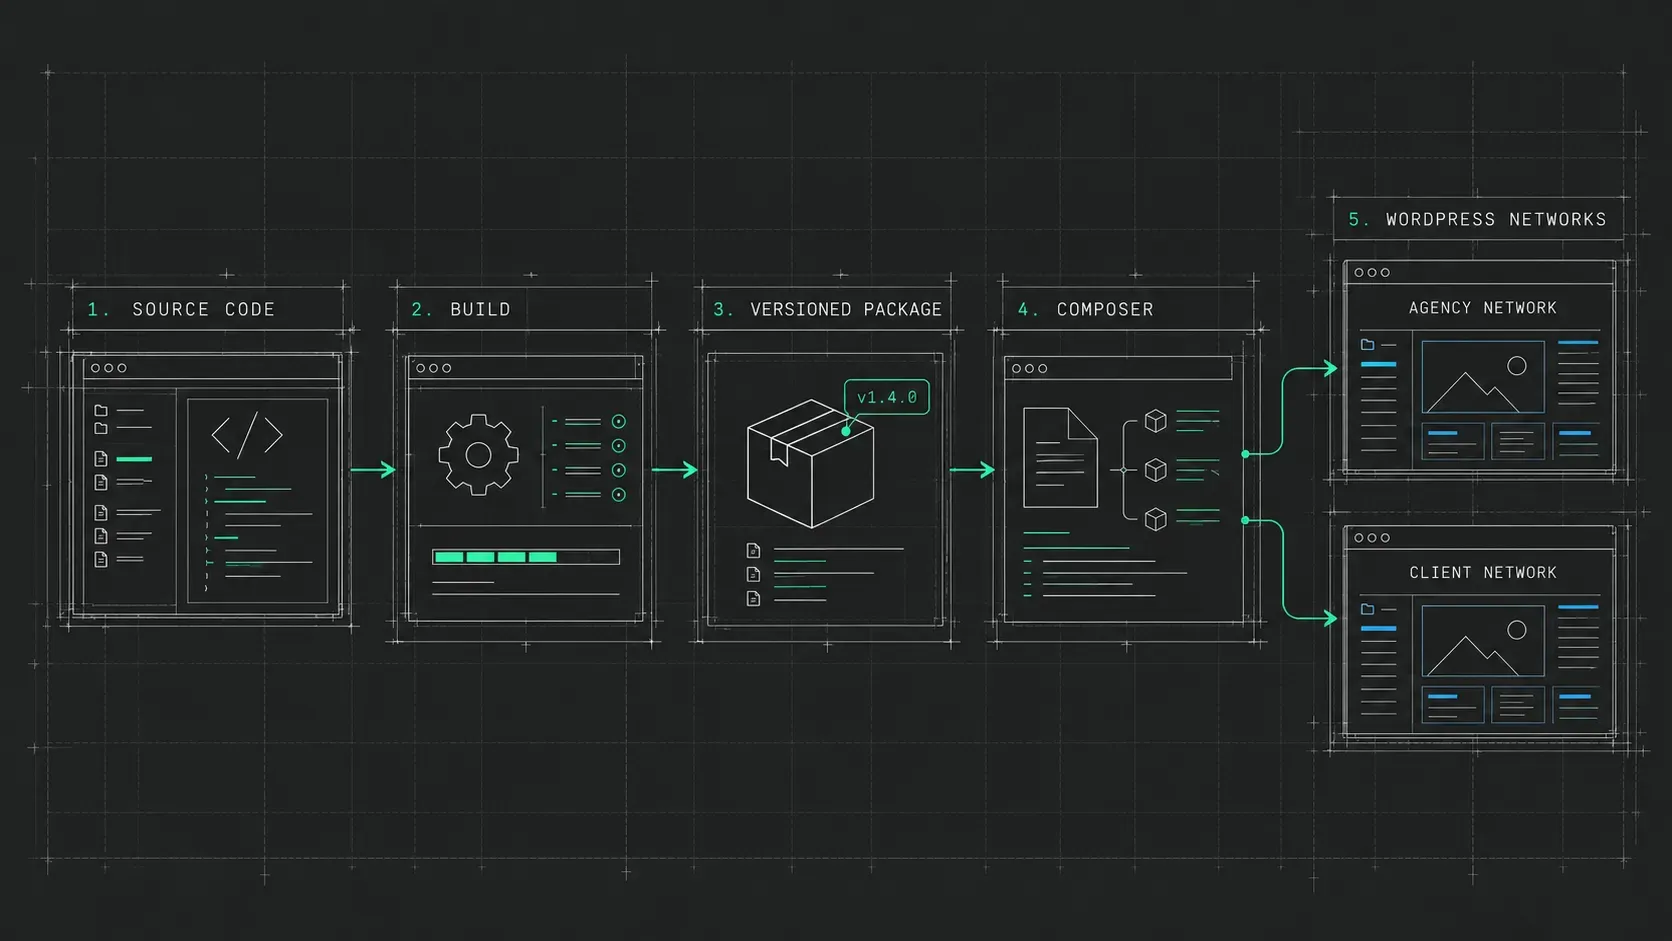Click the "1. SOURCE CODE" label
Image resolution: width=1672 pixels, height=941 pixels.
point(181,309)
